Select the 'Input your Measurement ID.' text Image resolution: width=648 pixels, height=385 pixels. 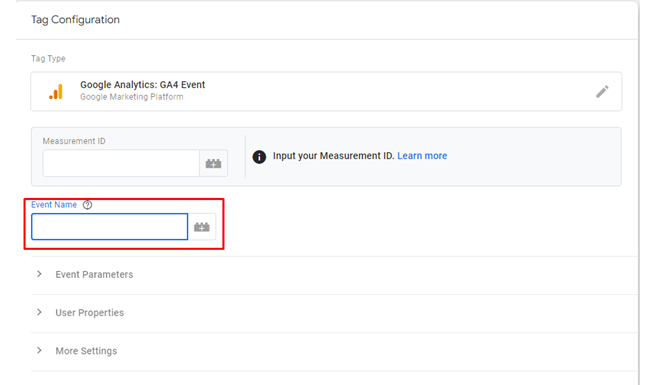334,156
